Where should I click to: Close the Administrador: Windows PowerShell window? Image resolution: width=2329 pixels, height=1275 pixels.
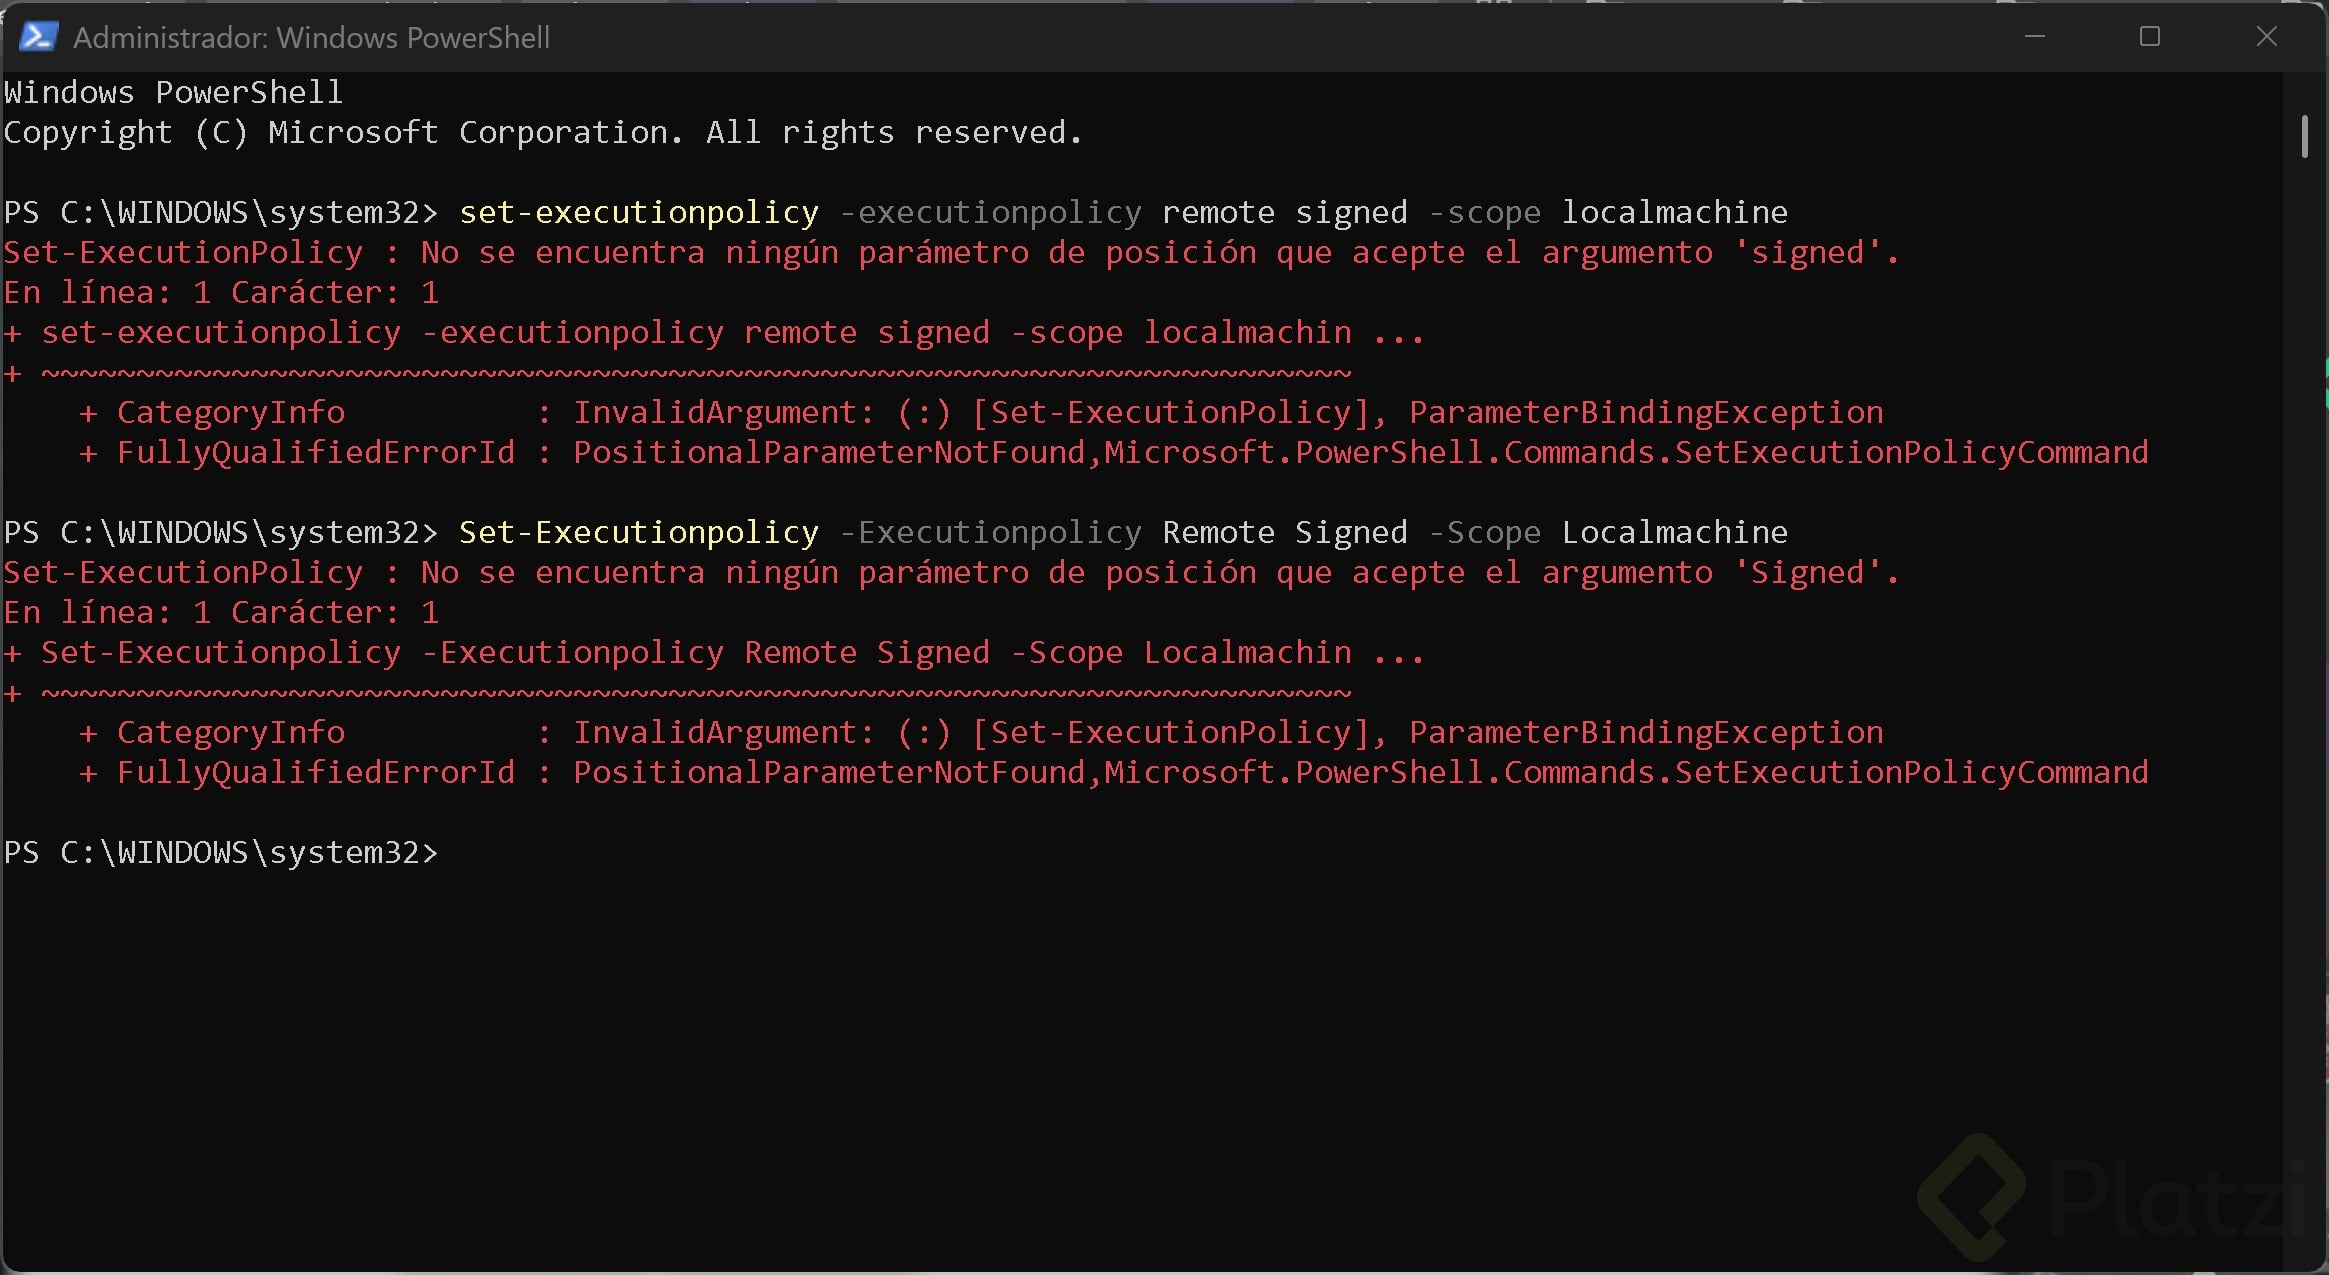point(2266,37)
